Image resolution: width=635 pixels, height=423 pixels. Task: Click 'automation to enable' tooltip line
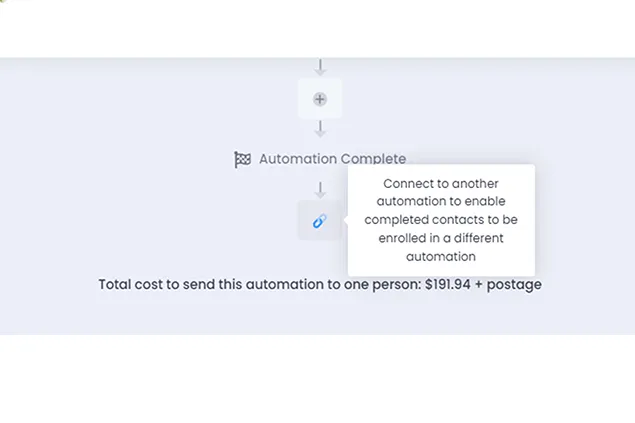(441, 202)
